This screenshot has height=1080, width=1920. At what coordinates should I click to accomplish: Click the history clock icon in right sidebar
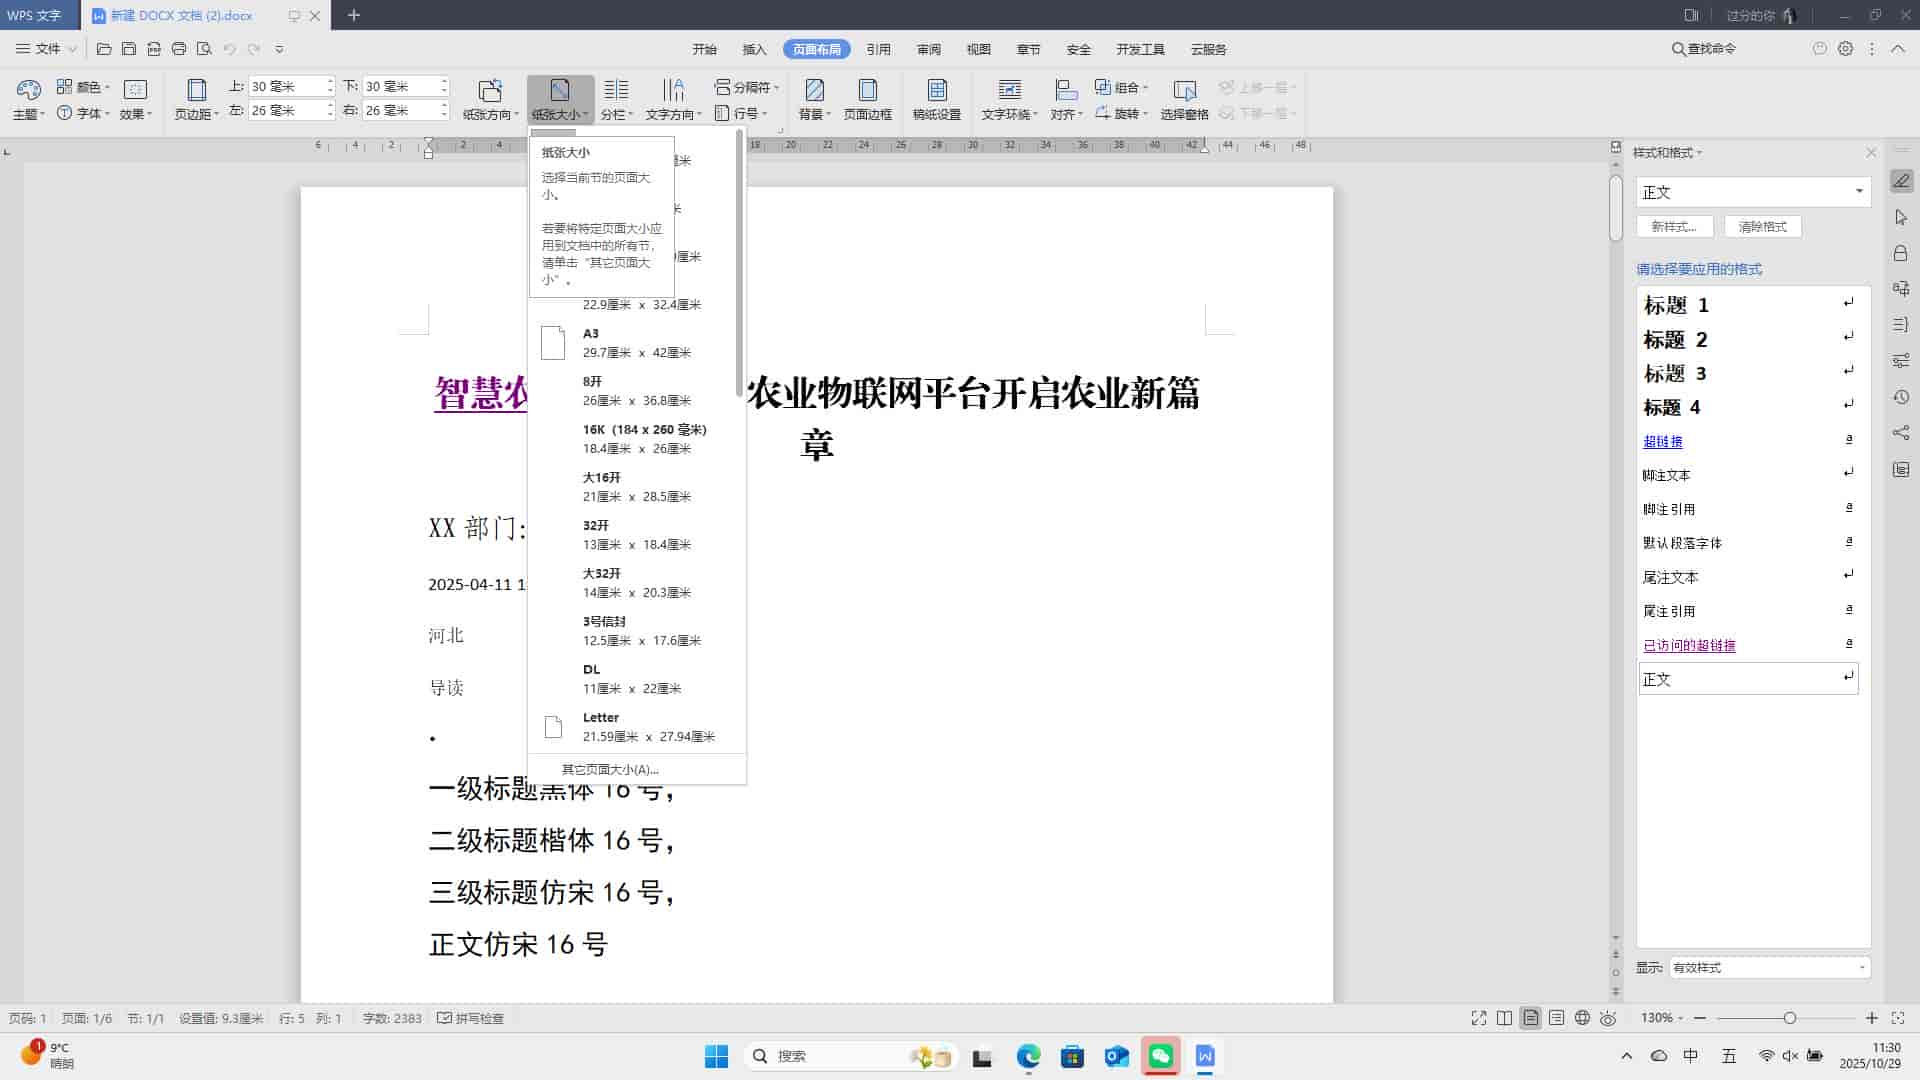(1901, 397)
